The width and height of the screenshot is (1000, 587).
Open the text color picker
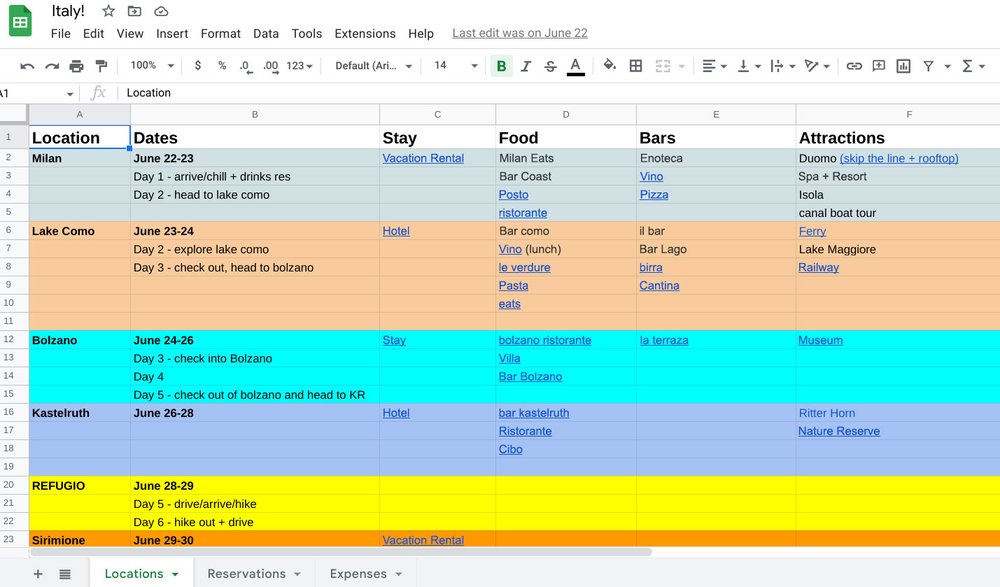(573, 65)
